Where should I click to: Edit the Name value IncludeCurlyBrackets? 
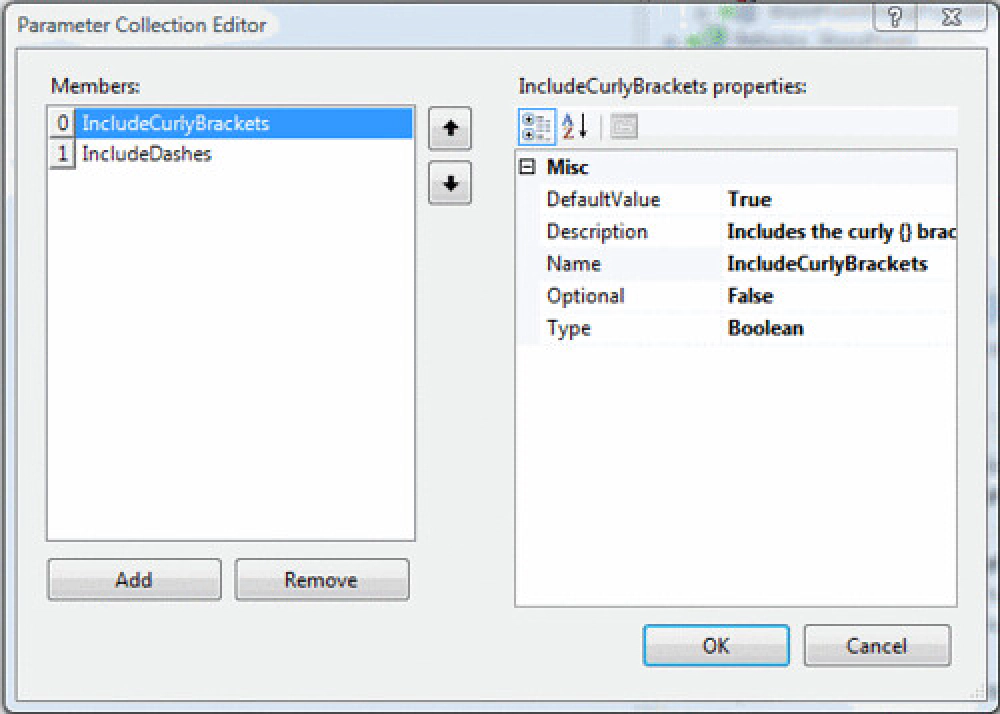point(839,264)
